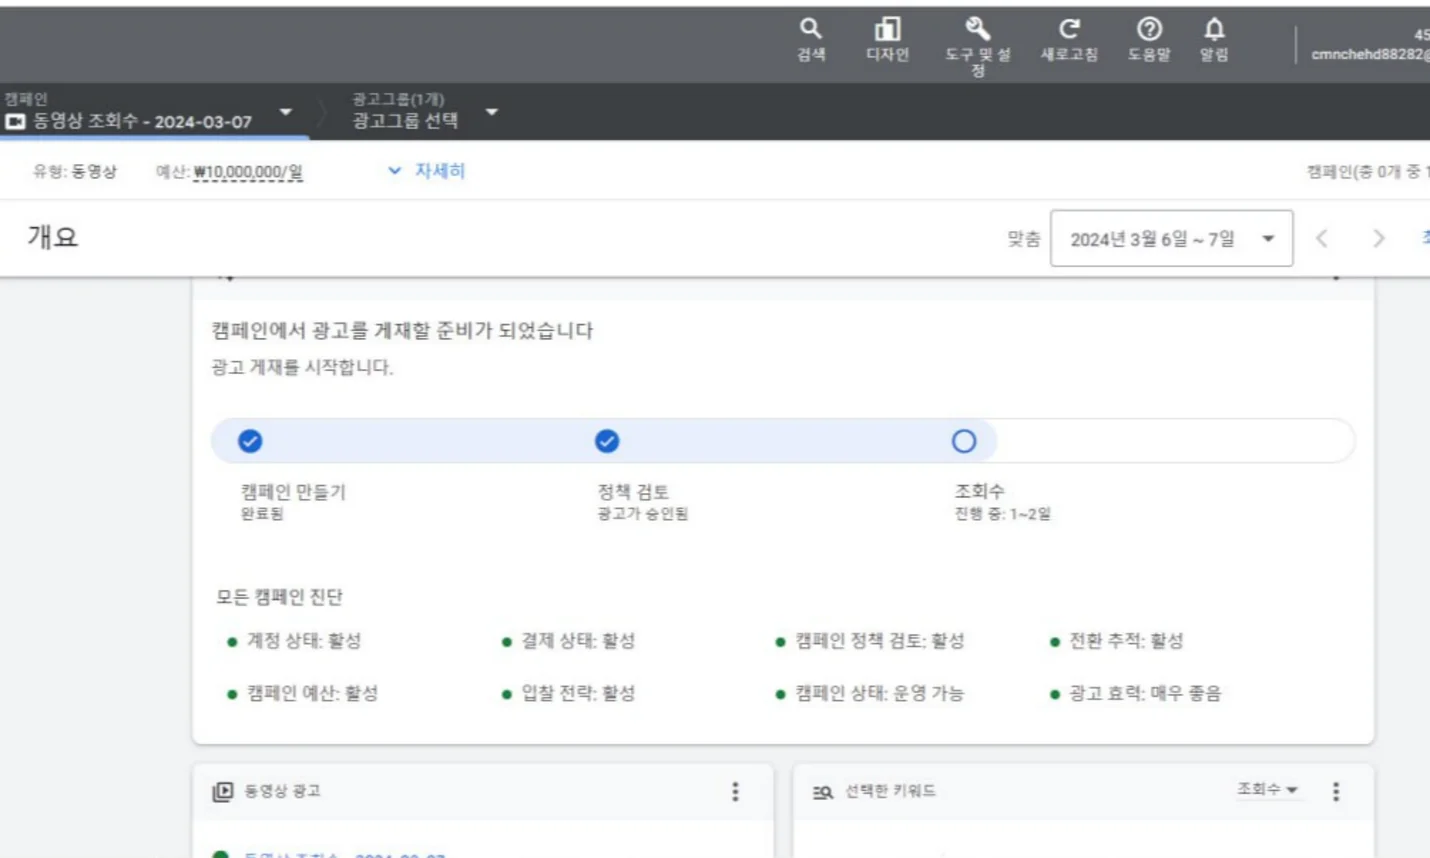Open the 검색 search tool
The width and height of the screenshot is (1430, 858).
click(811, 39)
